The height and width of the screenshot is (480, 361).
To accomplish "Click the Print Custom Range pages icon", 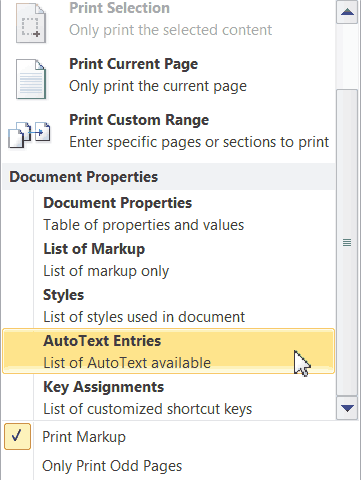I will [x=30, y=134].
